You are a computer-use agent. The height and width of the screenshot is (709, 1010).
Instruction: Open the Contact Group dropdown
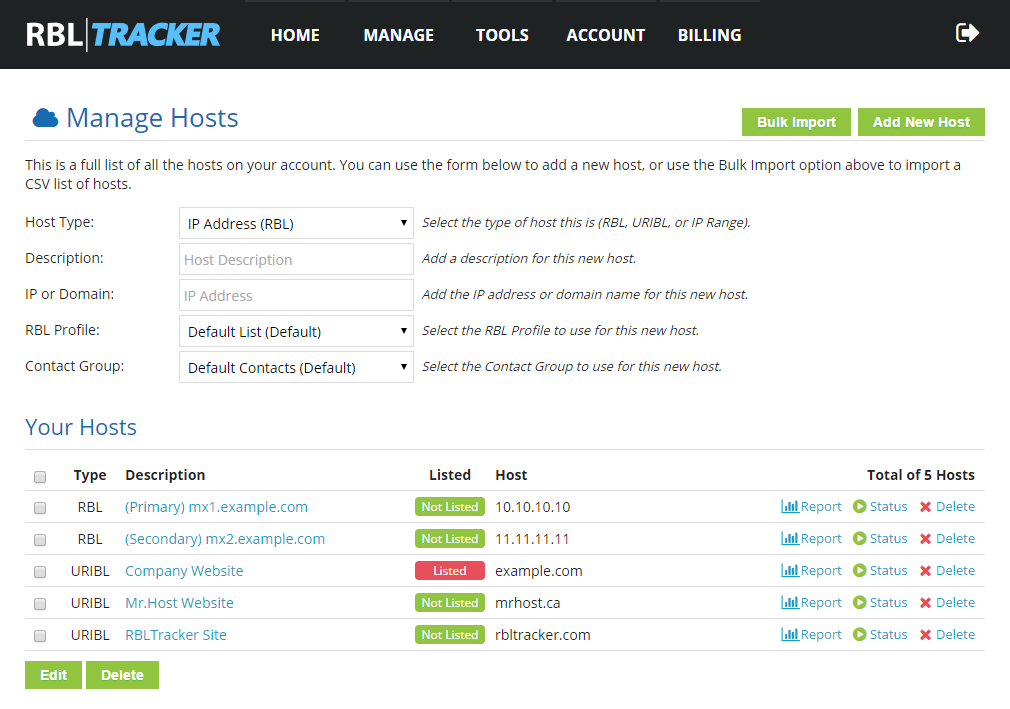pyautogui.click(x=296, y=368)
